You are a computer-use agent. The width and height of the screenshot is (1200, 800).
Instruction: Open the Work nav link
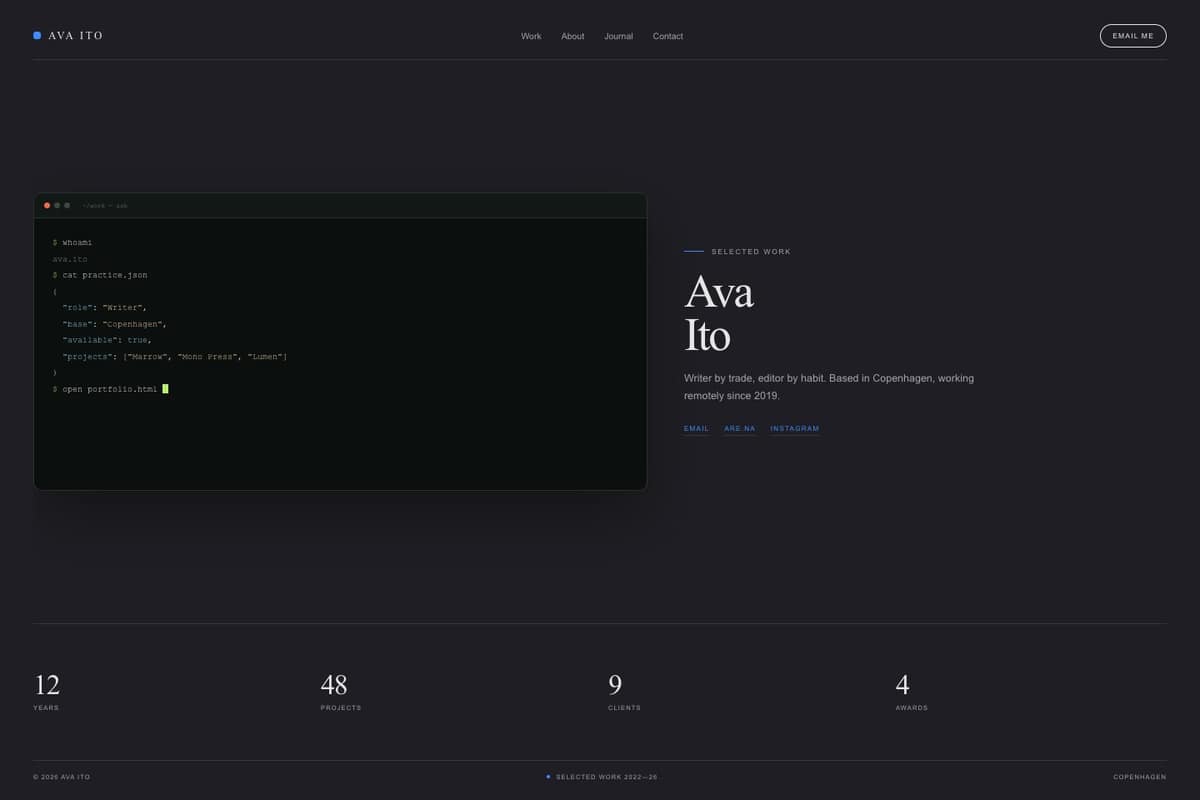tap(531, 36)
